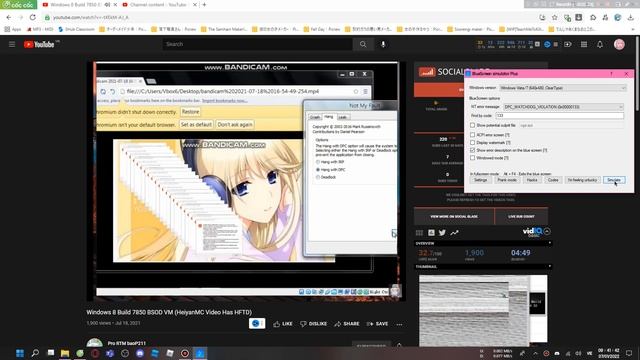
Task: Open Discord from the taskbar
Action: pos(140,353)
